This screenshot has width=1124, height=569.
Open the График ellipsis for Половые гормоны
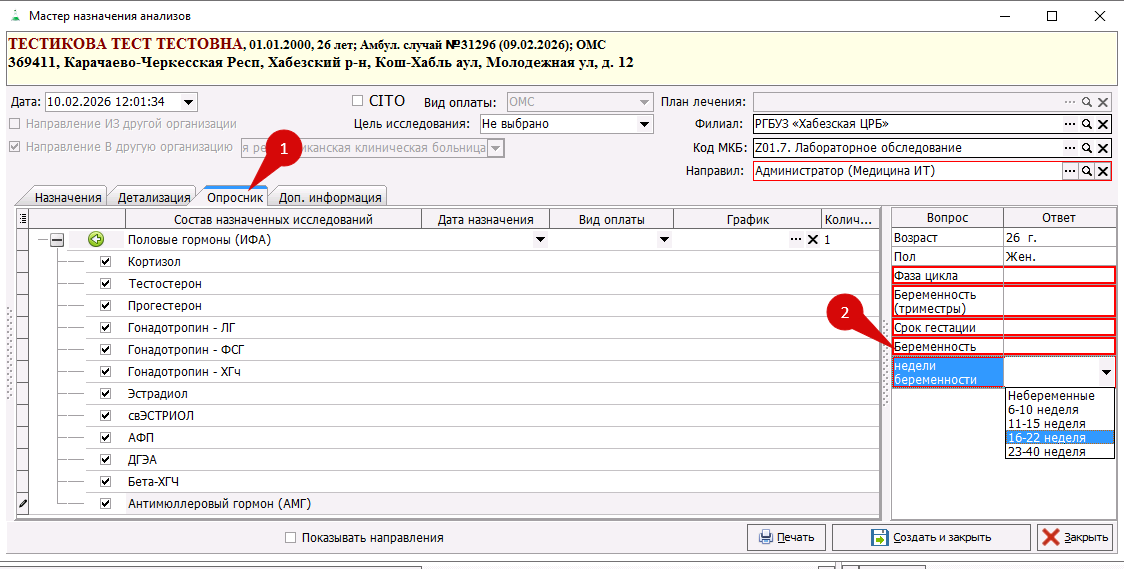point(796,240)
